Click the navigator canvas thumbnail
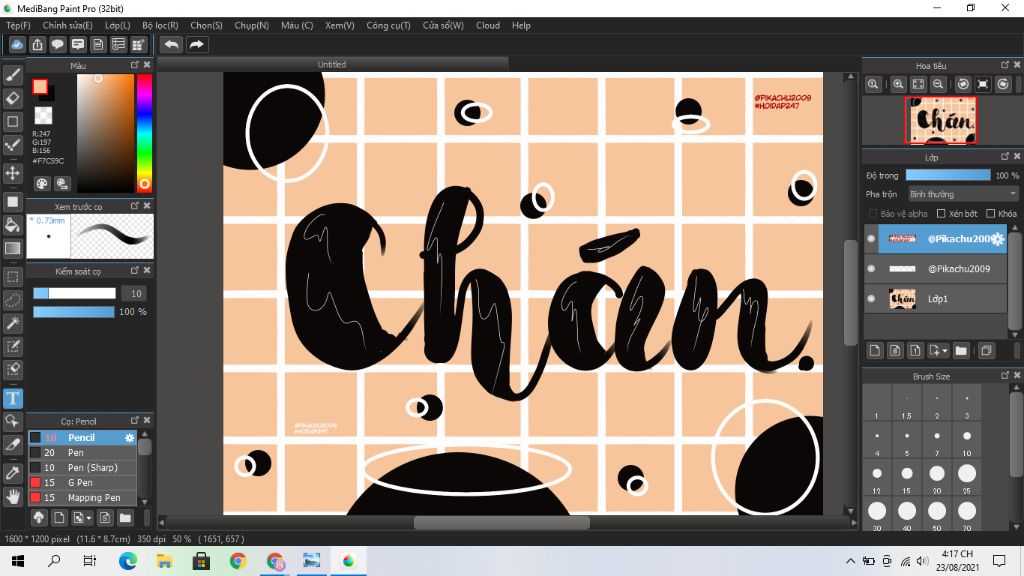Screen dimensions: 1024x576 [940, 120]
